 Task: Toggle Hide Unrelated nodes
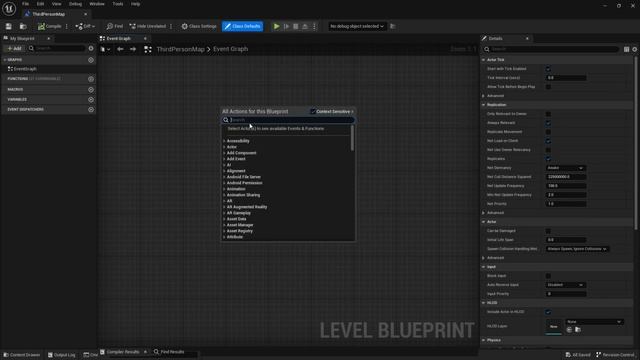(148, 26)
